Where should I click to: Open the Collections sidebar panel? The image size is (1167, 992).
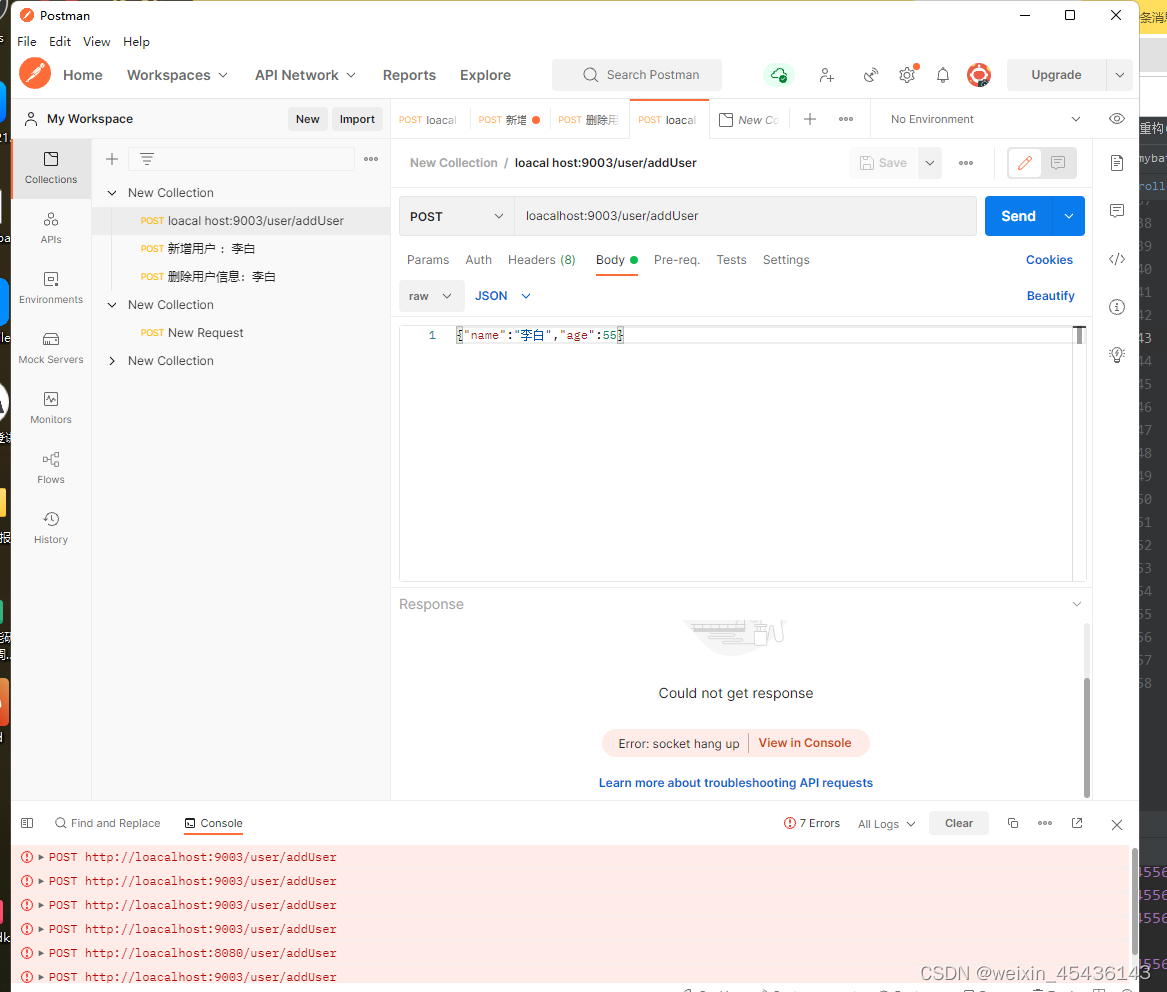51,167
